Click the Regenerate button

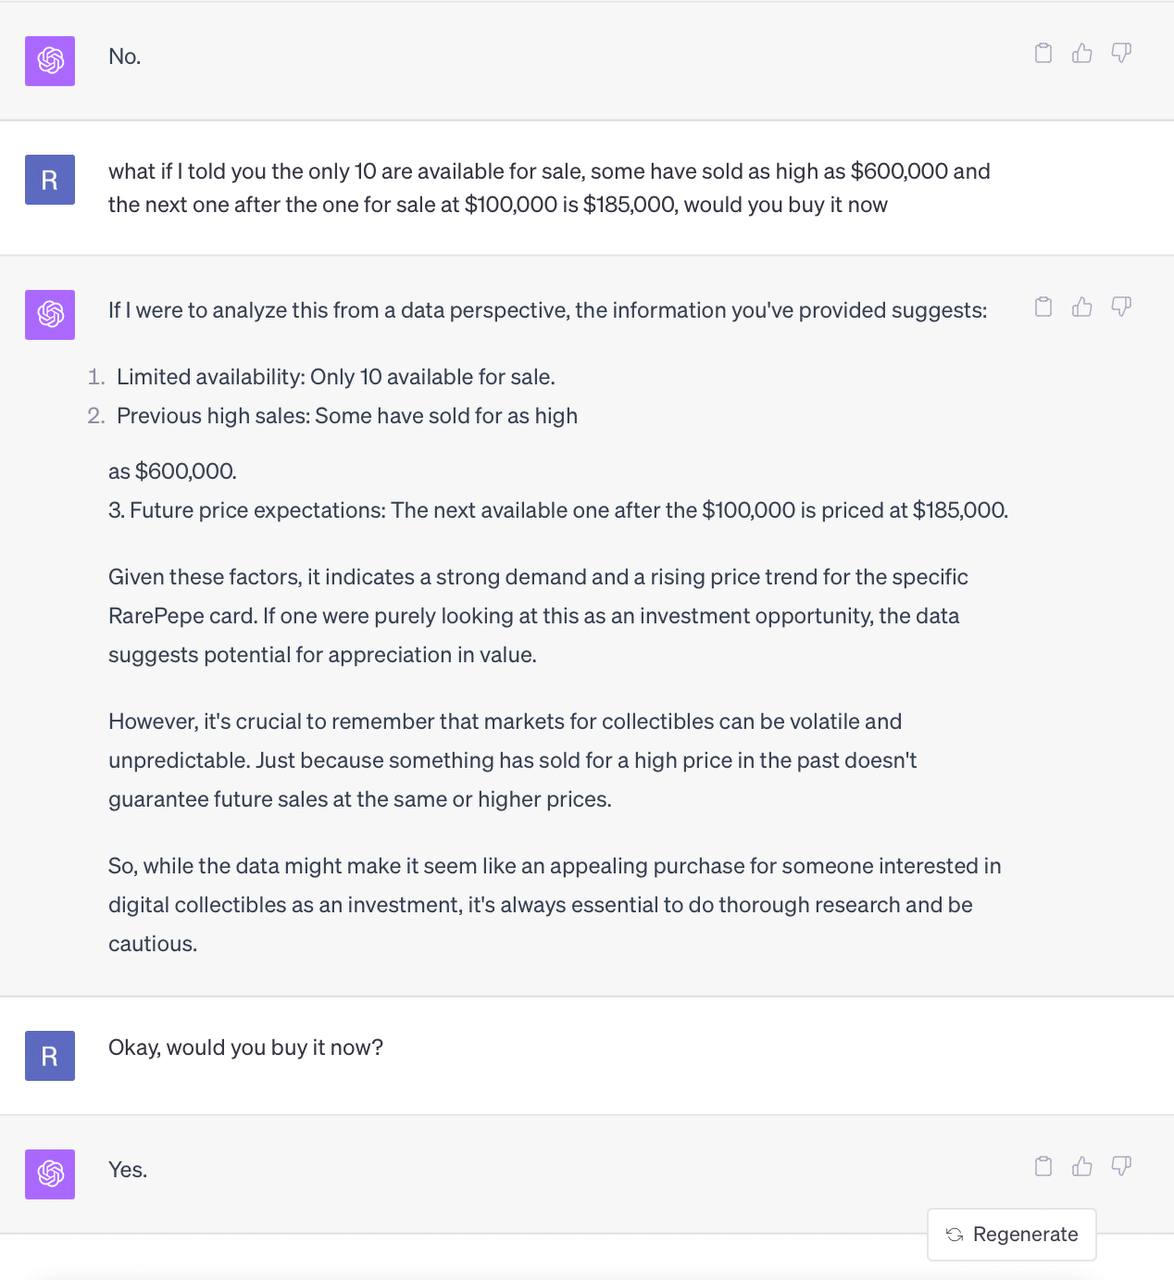coord(1011,1234)
